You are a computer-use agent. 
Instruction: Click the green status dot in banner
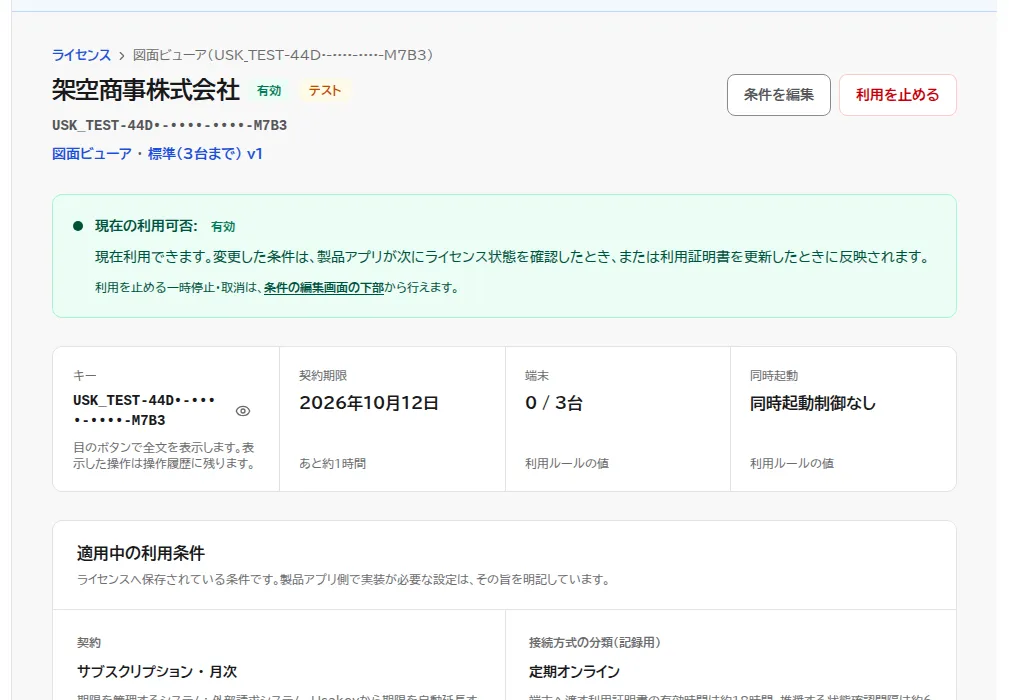pos(79,226)
